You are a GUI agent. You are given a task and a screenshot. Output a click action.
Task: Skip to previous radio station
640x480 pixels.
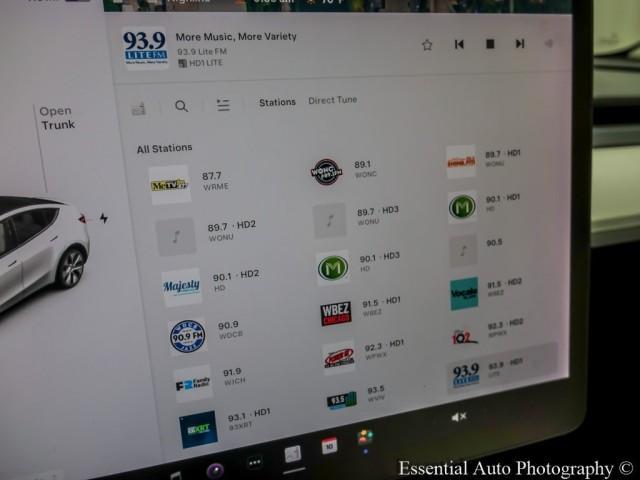(459, 44)
